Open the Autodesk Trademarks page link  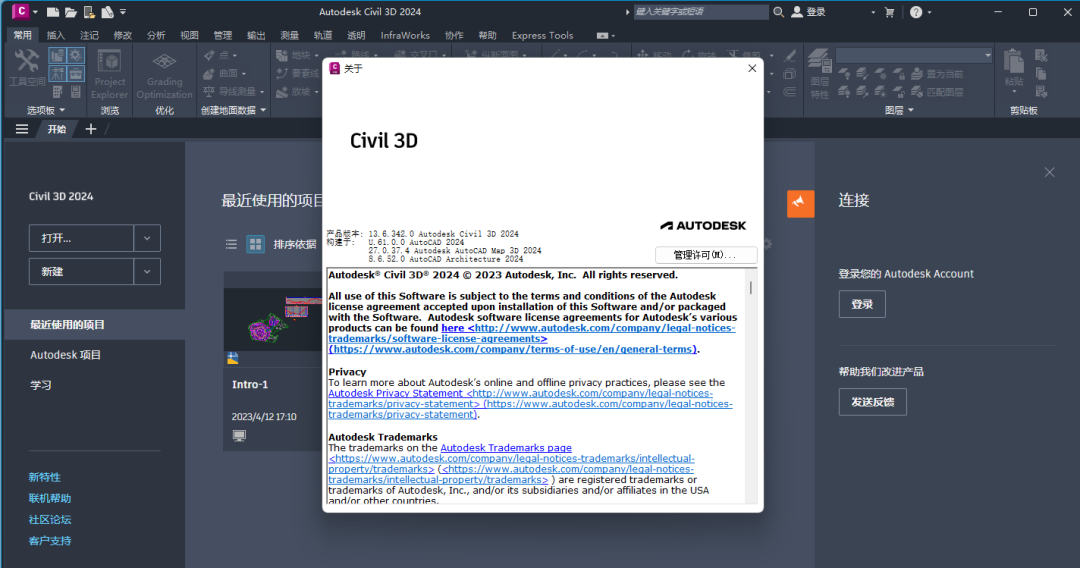(506, 448)
